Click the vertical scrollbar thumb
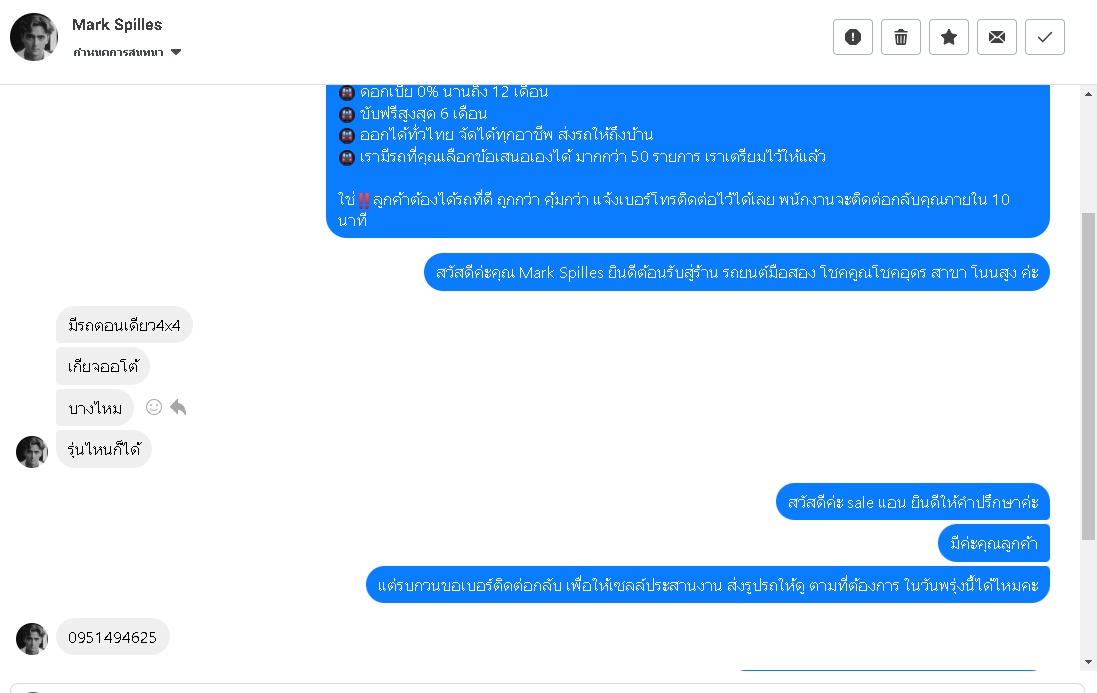Screen dimensions: 1097x693 1088,376
